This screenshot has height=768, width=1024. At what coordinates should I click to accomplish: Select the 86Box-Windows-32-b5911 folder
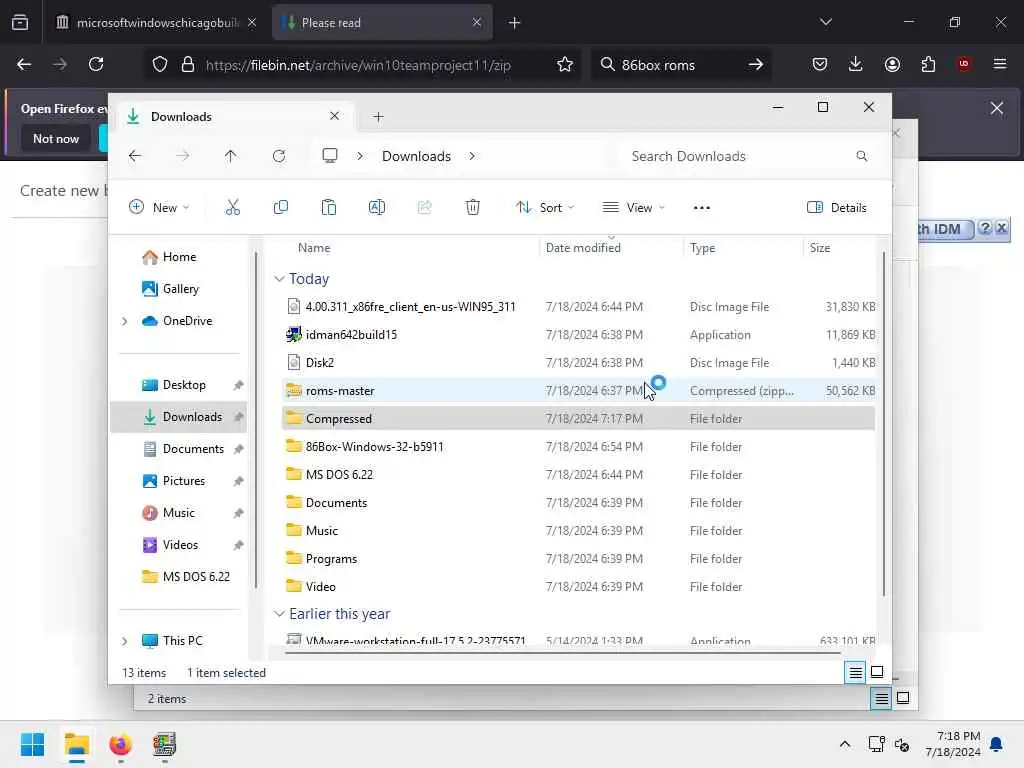click(x=578, y=447)
